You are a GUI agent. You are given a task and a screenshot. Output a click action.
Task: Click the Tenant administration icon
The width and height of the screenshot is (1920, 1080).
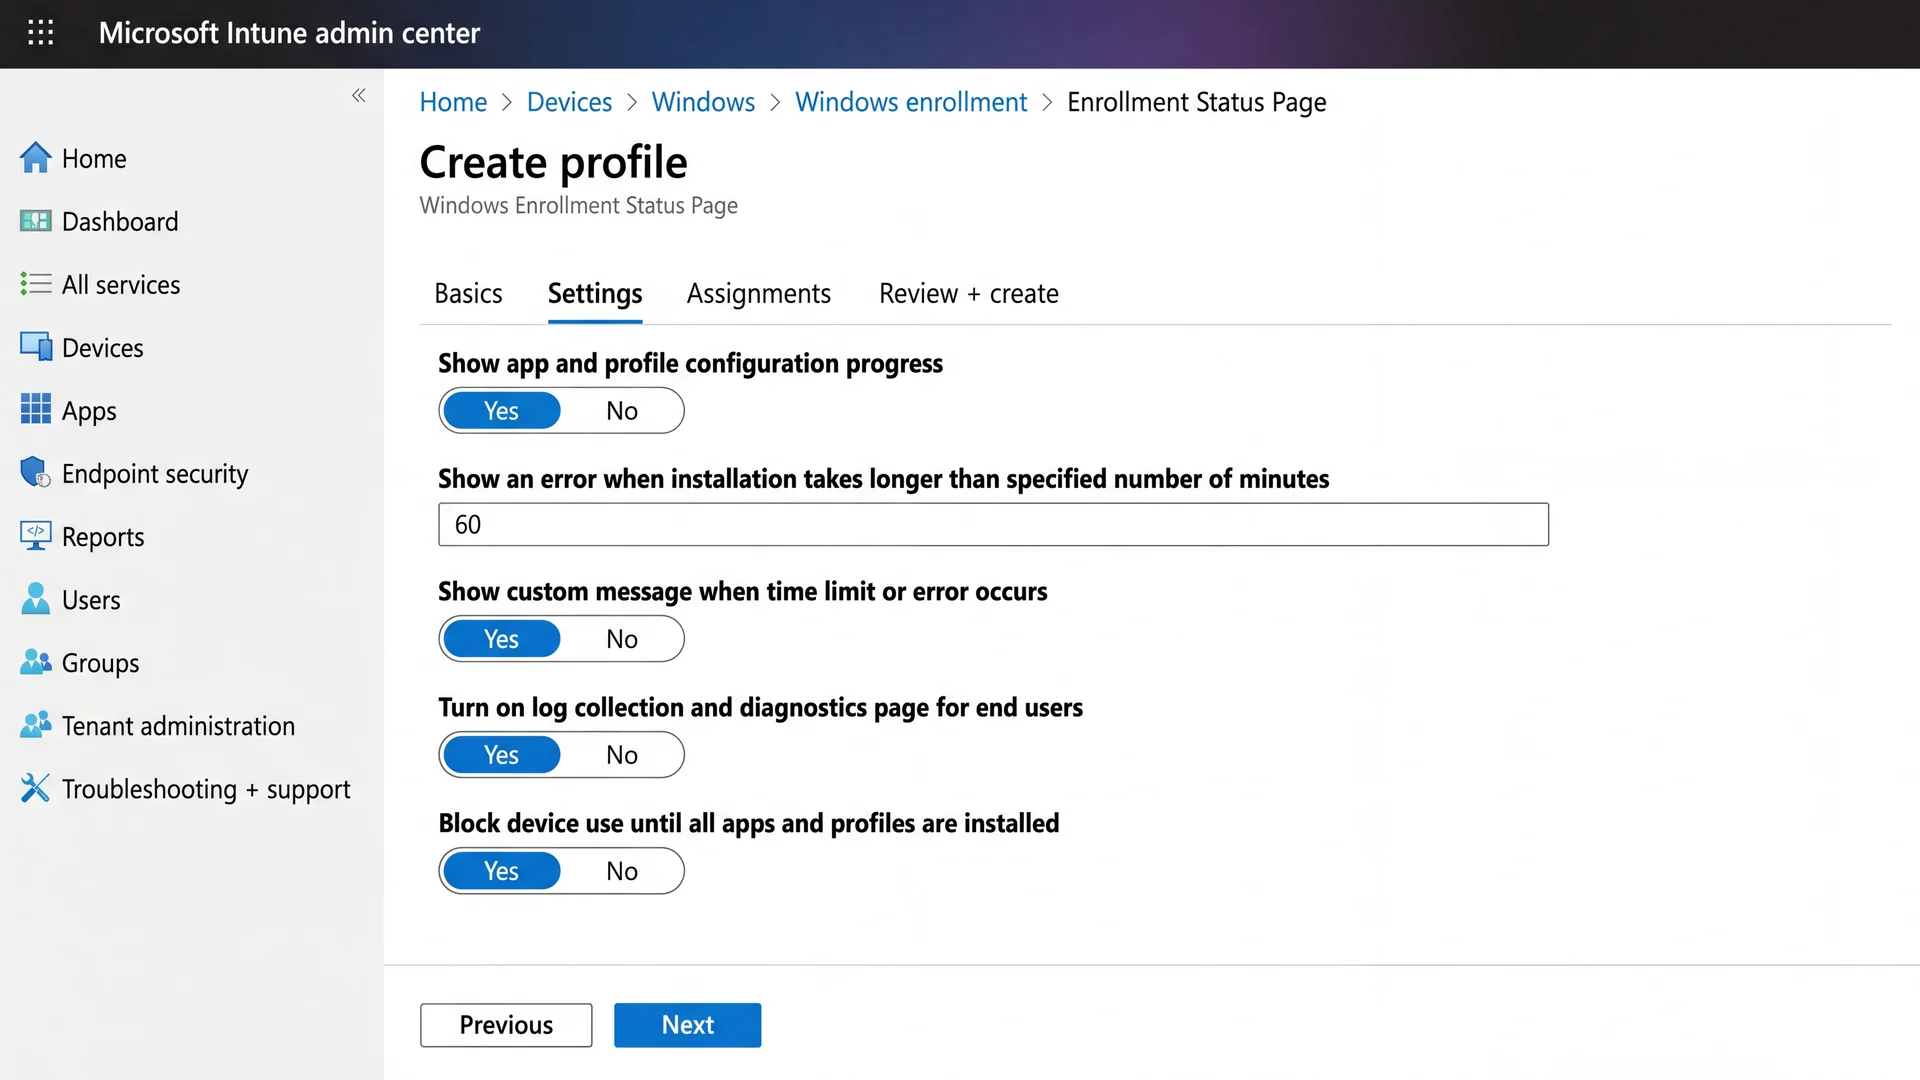[35, 725]
